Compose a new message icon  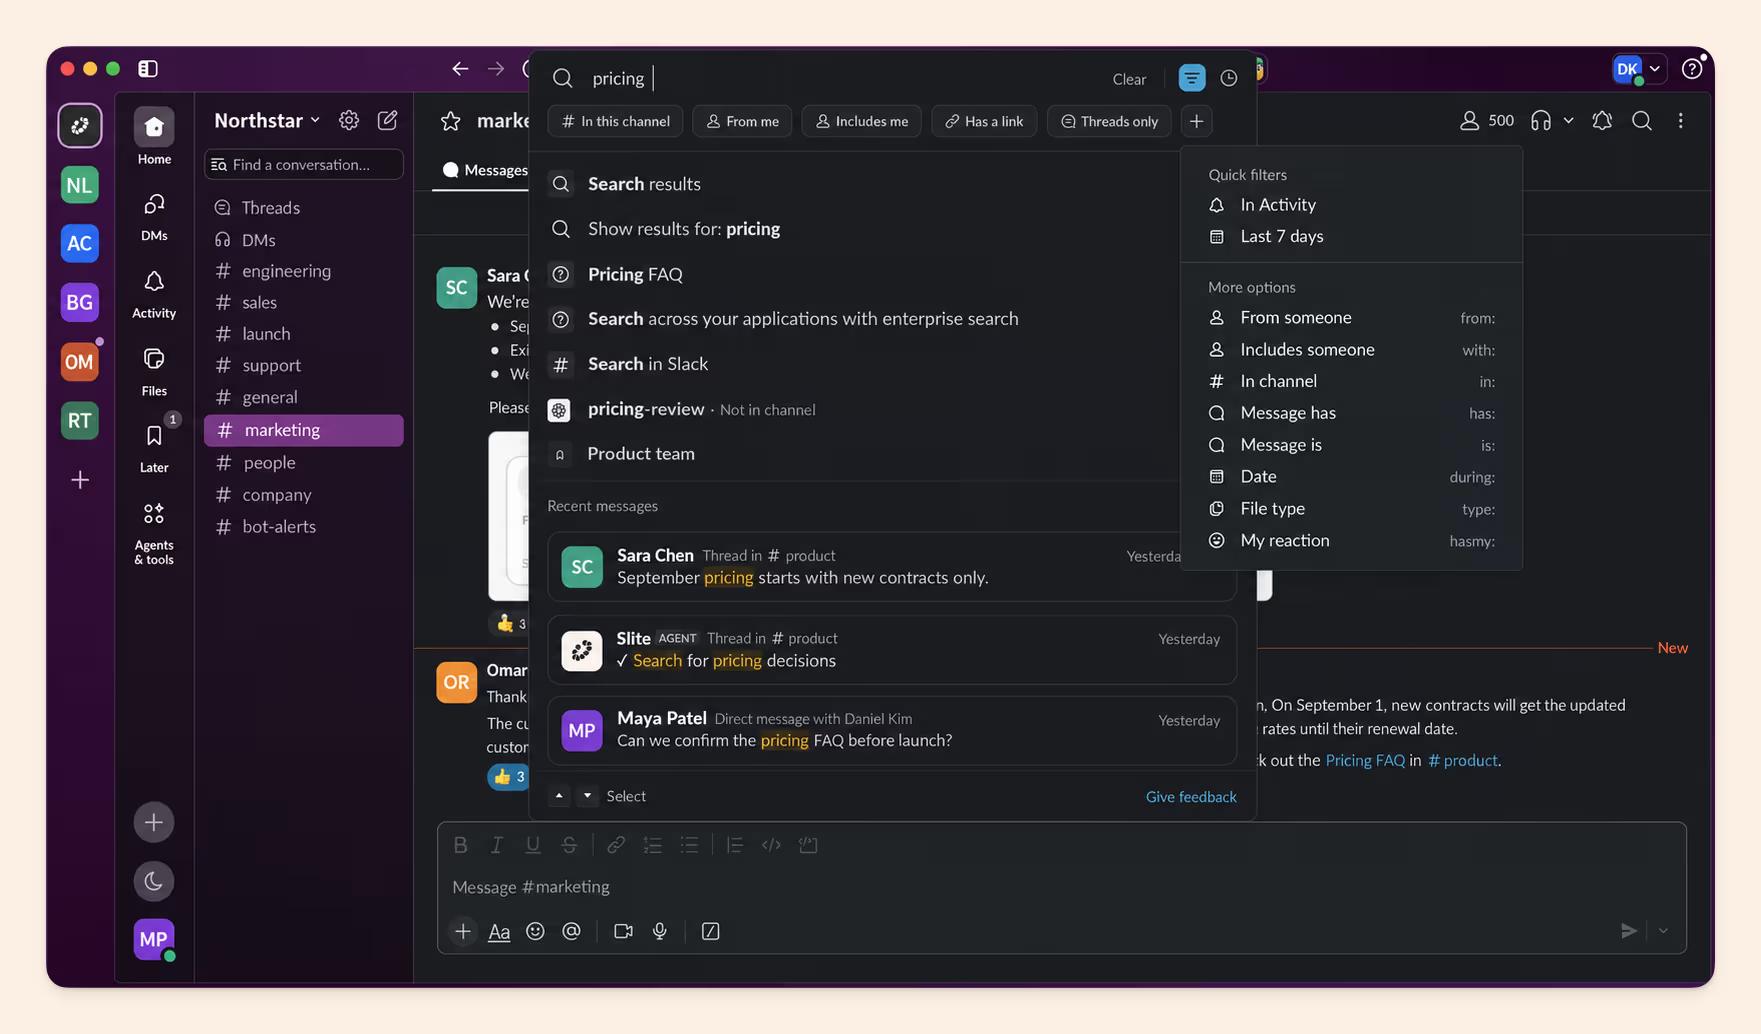[388, 120]
